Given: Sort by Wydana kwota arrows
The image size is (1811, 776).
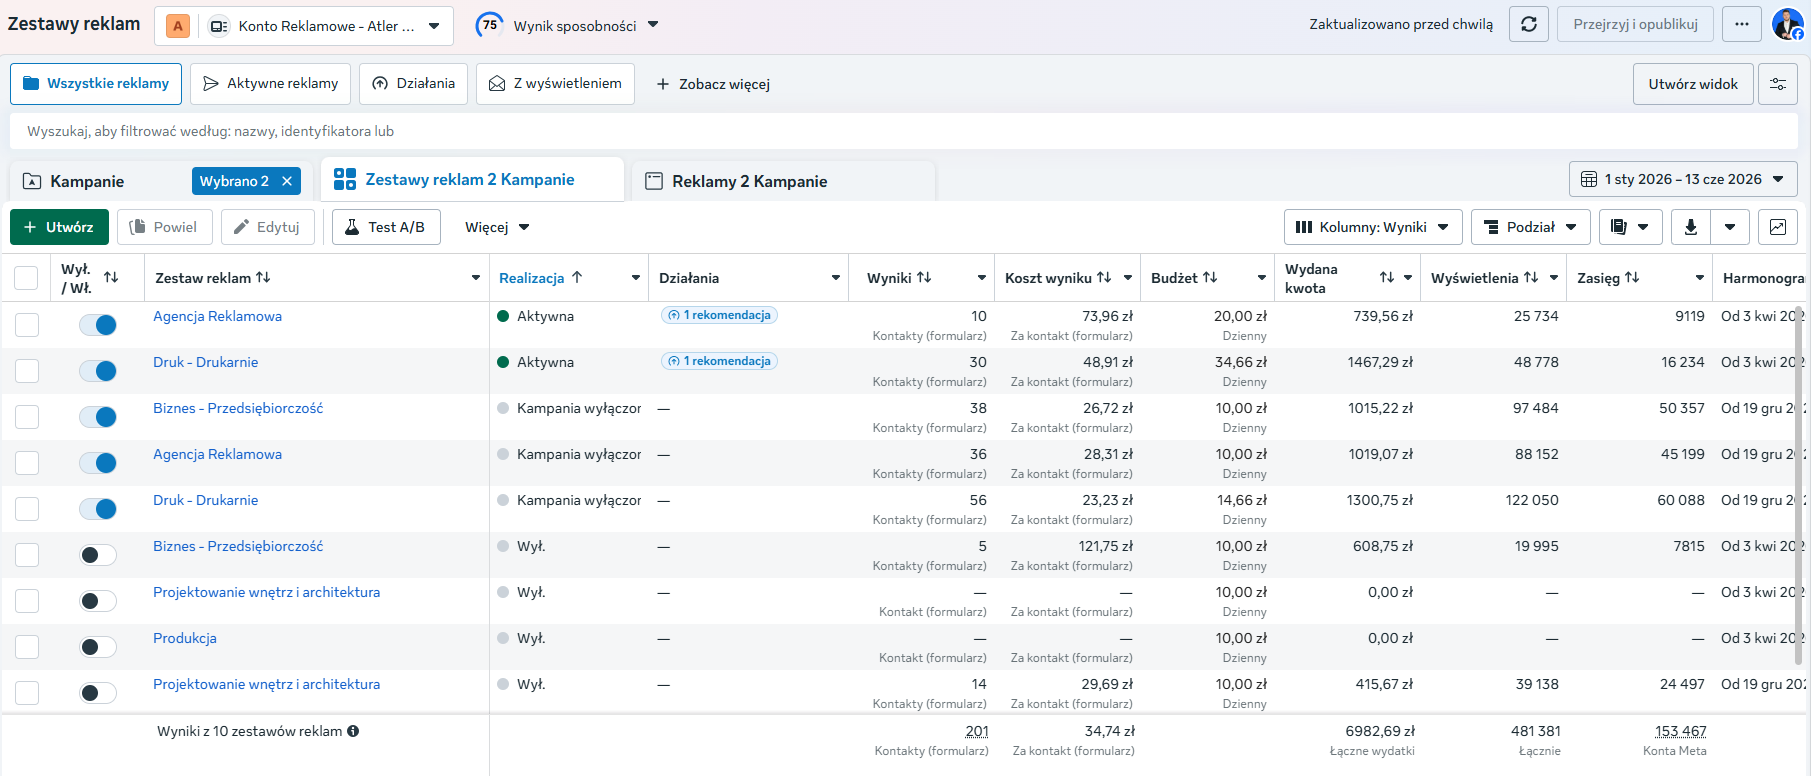Looking at the screenshot, I should point(1386,277).
